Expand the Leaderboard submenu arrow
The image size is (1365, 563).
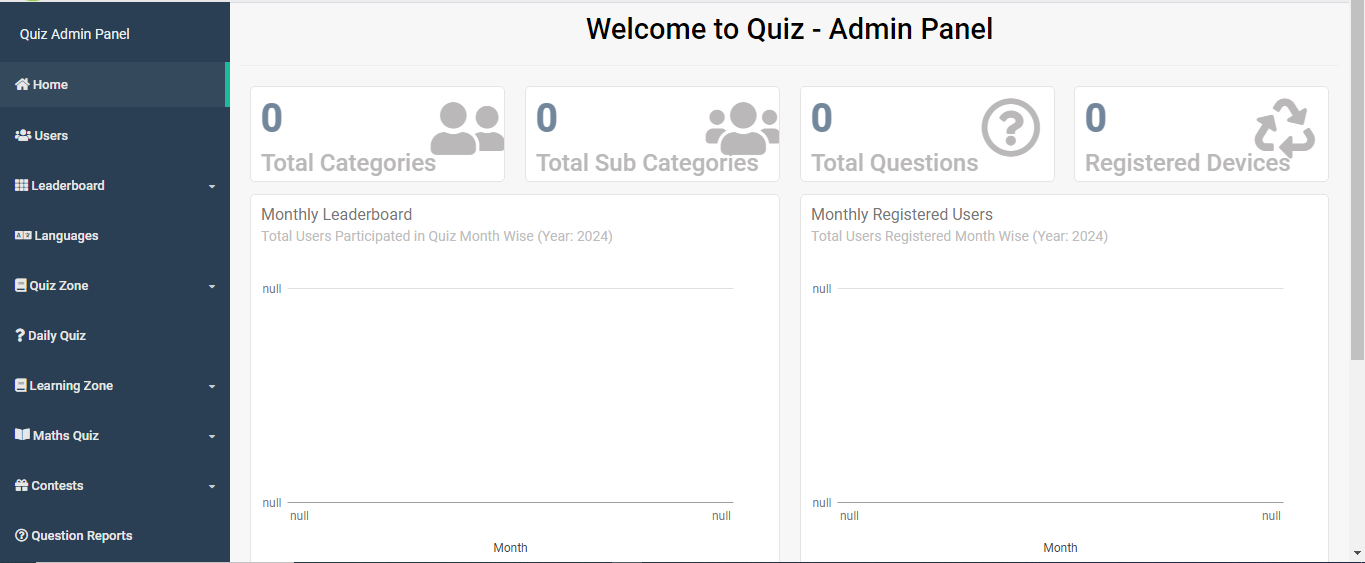coord(212,186)
